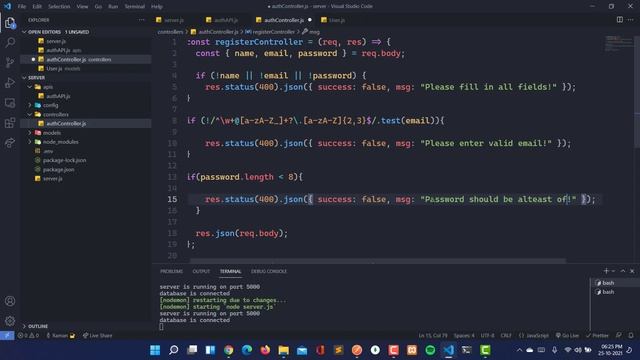The height and width of the screenshot is (360, 640).
Task: Open editor more actions ellipsis
Action: point(631,20)
